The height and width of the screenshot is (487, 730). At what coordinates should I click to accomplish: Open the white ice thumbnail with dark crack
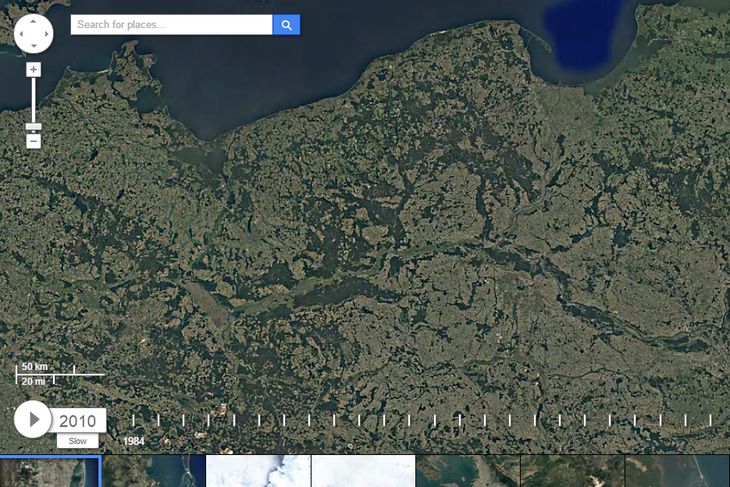[258, 471]
